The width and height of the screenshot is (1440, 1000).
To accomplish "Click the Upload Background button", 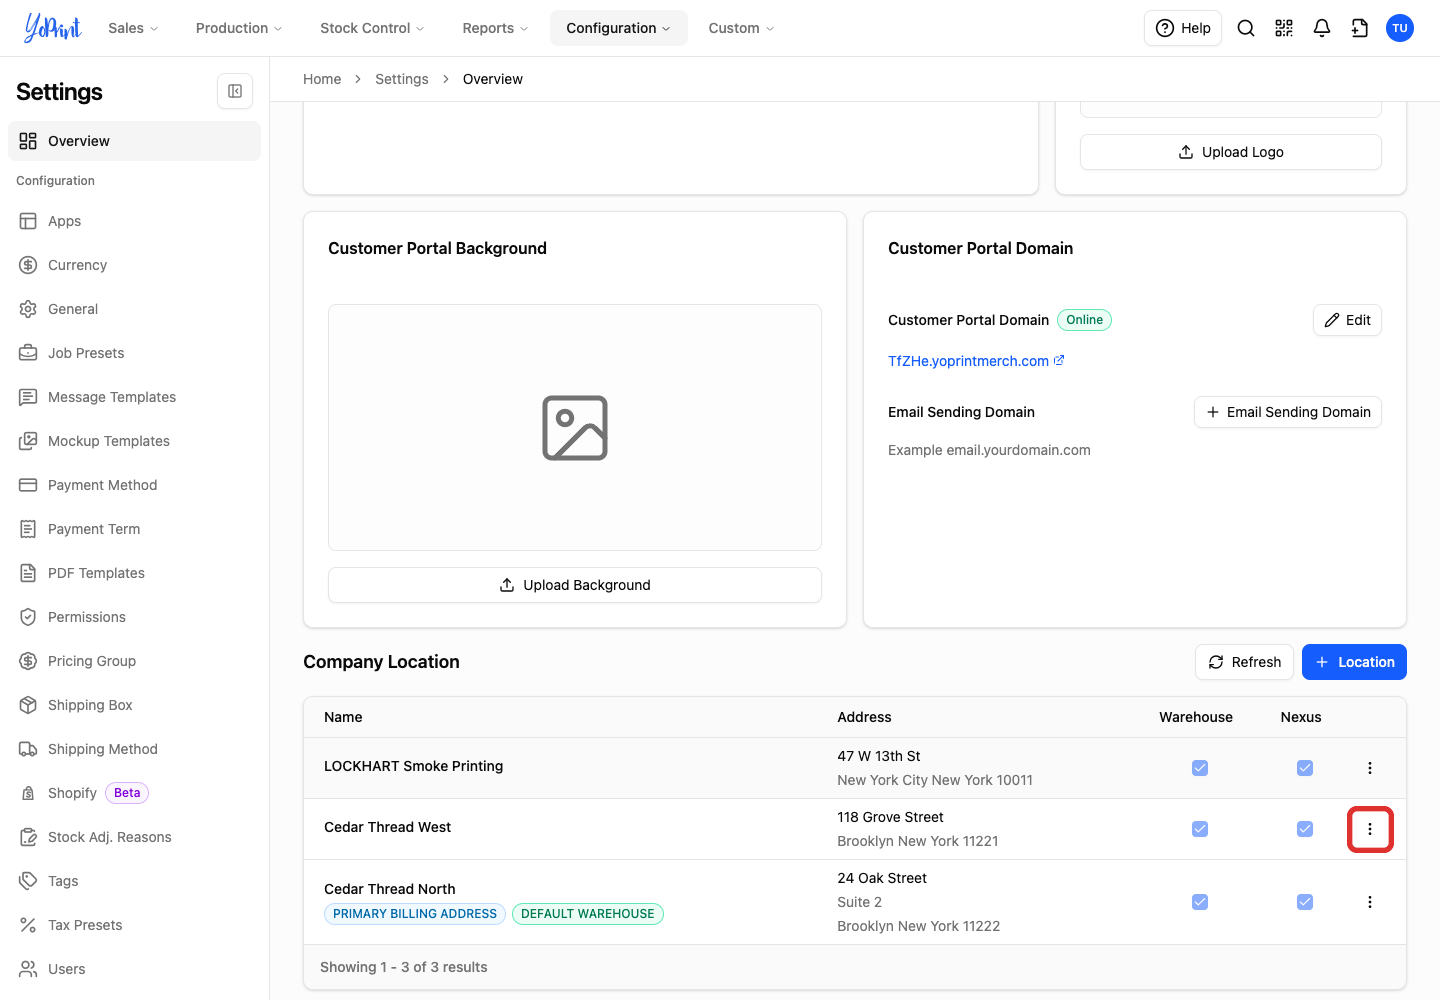I will (x=575, y=585).
